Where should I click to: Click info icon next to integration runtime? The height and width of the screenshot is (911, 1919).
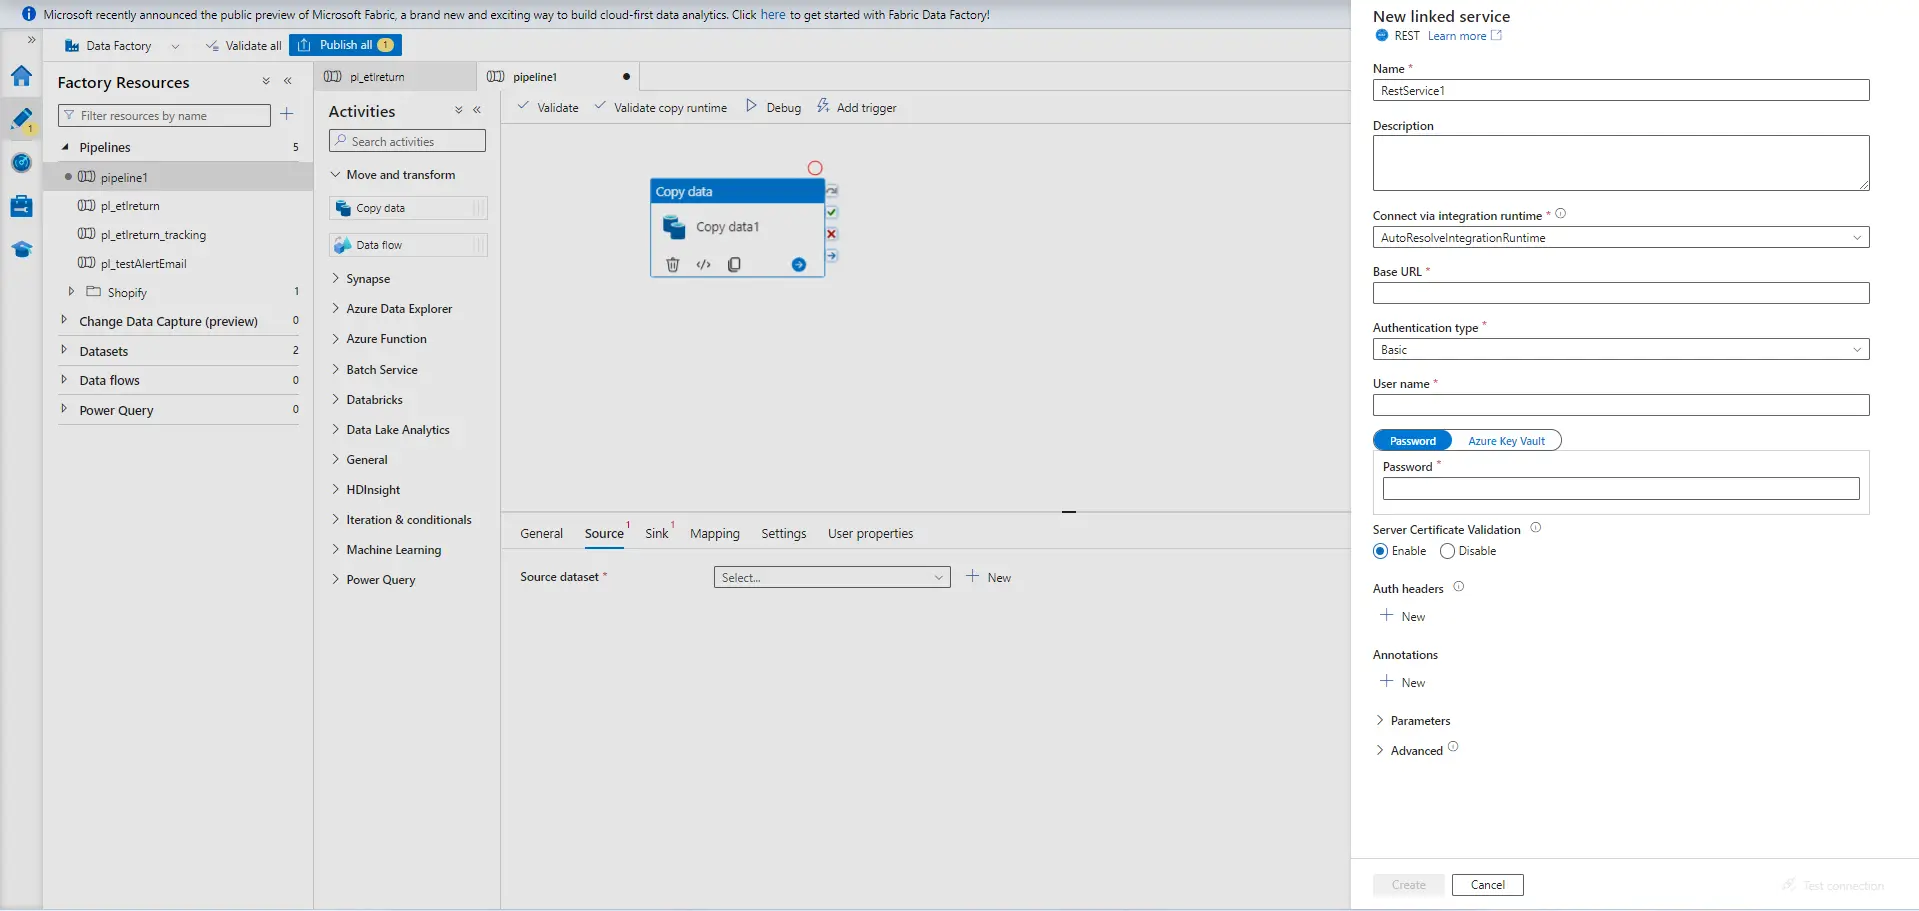point(1560,214)
